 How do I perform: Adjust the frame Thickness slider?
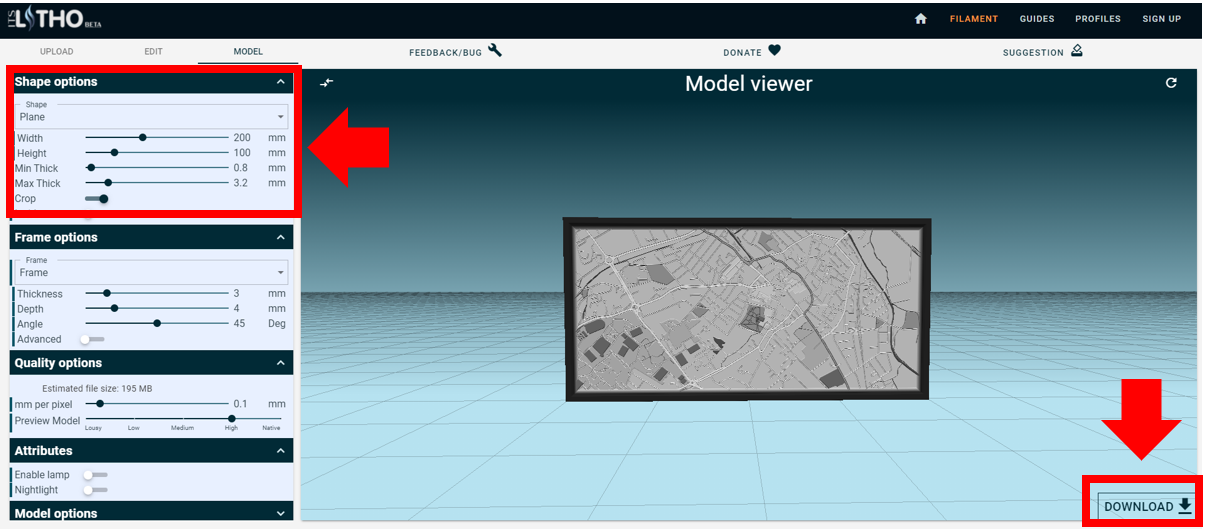click(x=157, y=294)
